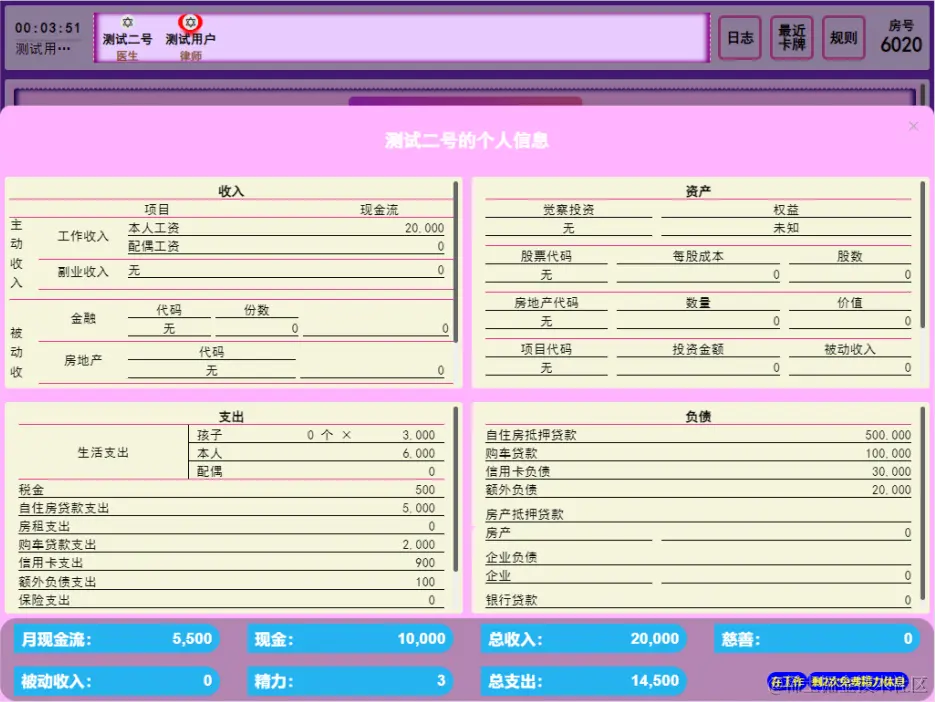
Task: Click the 支出 section header
Action: pyautogui.click(x=231, y=416)
